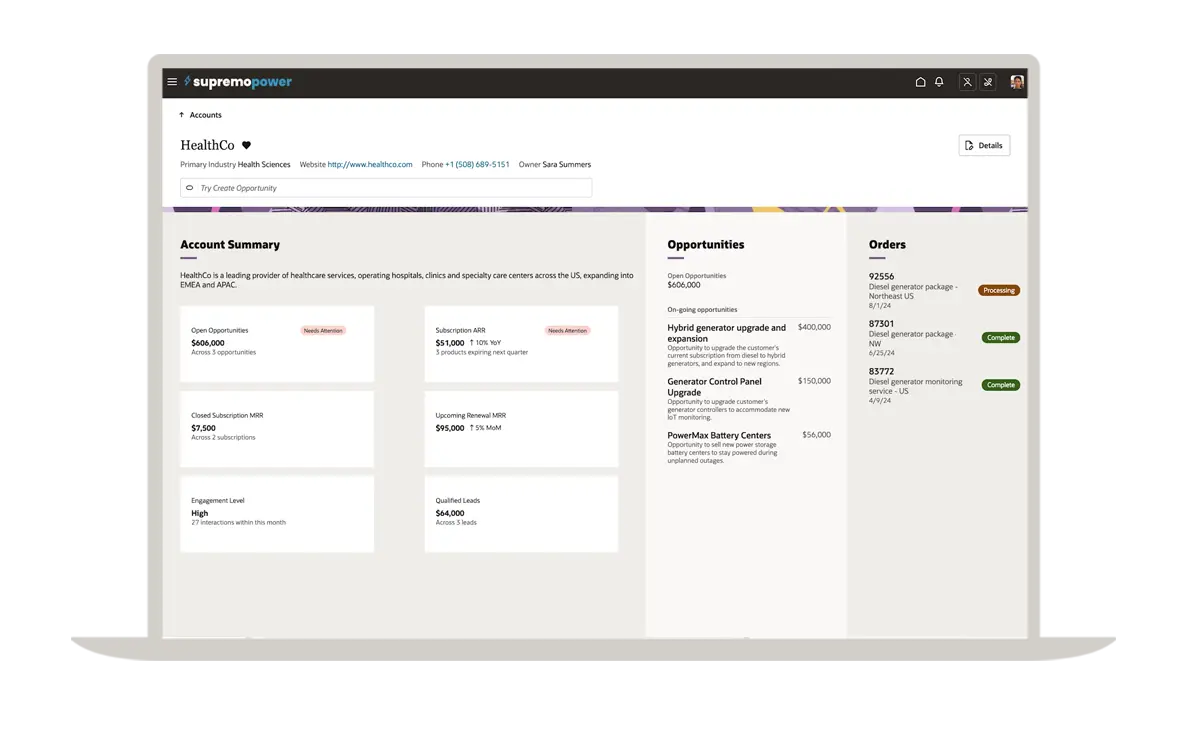Click the person icon in header
The image size is (1187, 742).
tap(967, 82)
